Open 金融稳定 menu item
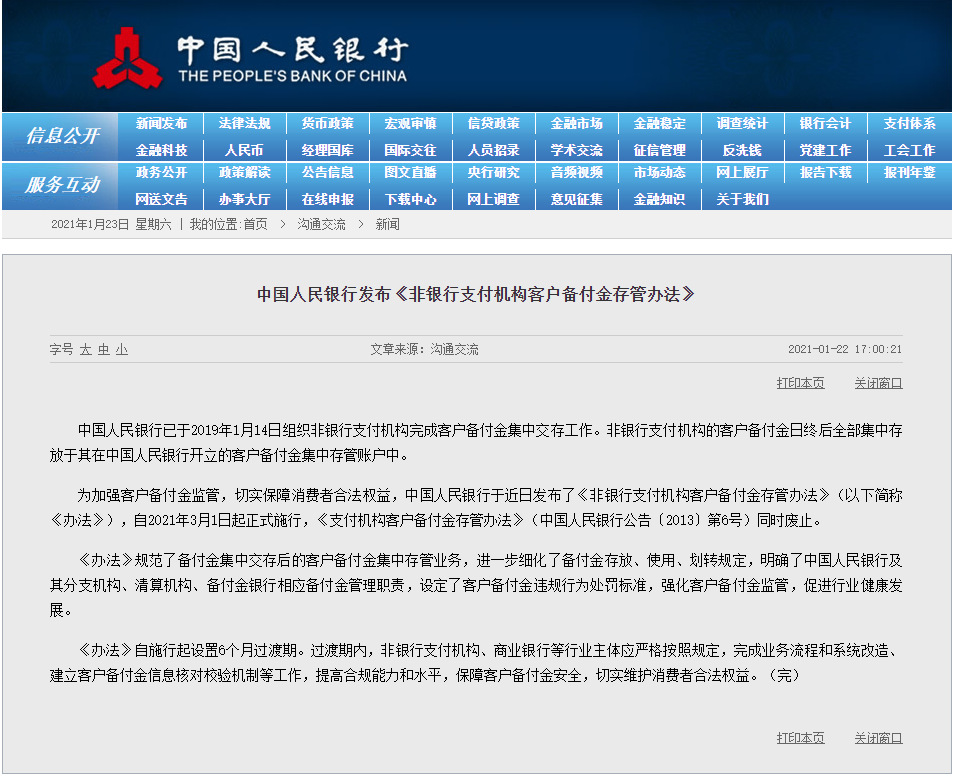The image size is (957, 778). tap(660, 123)
